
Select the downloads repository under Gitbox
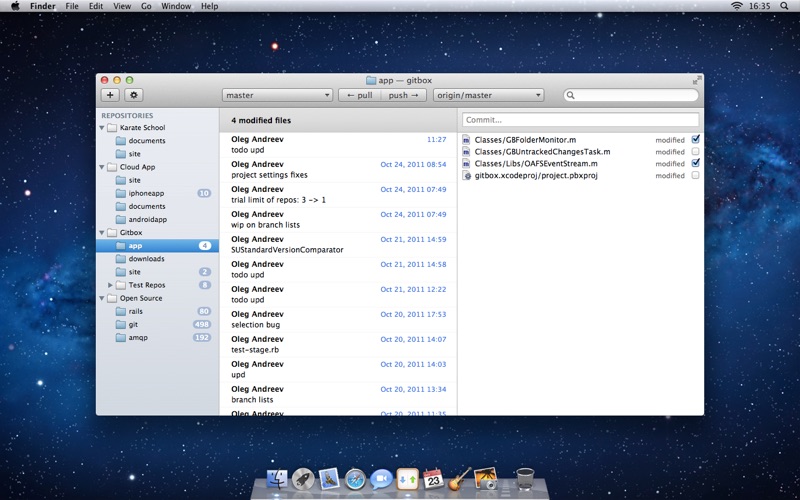157,259
